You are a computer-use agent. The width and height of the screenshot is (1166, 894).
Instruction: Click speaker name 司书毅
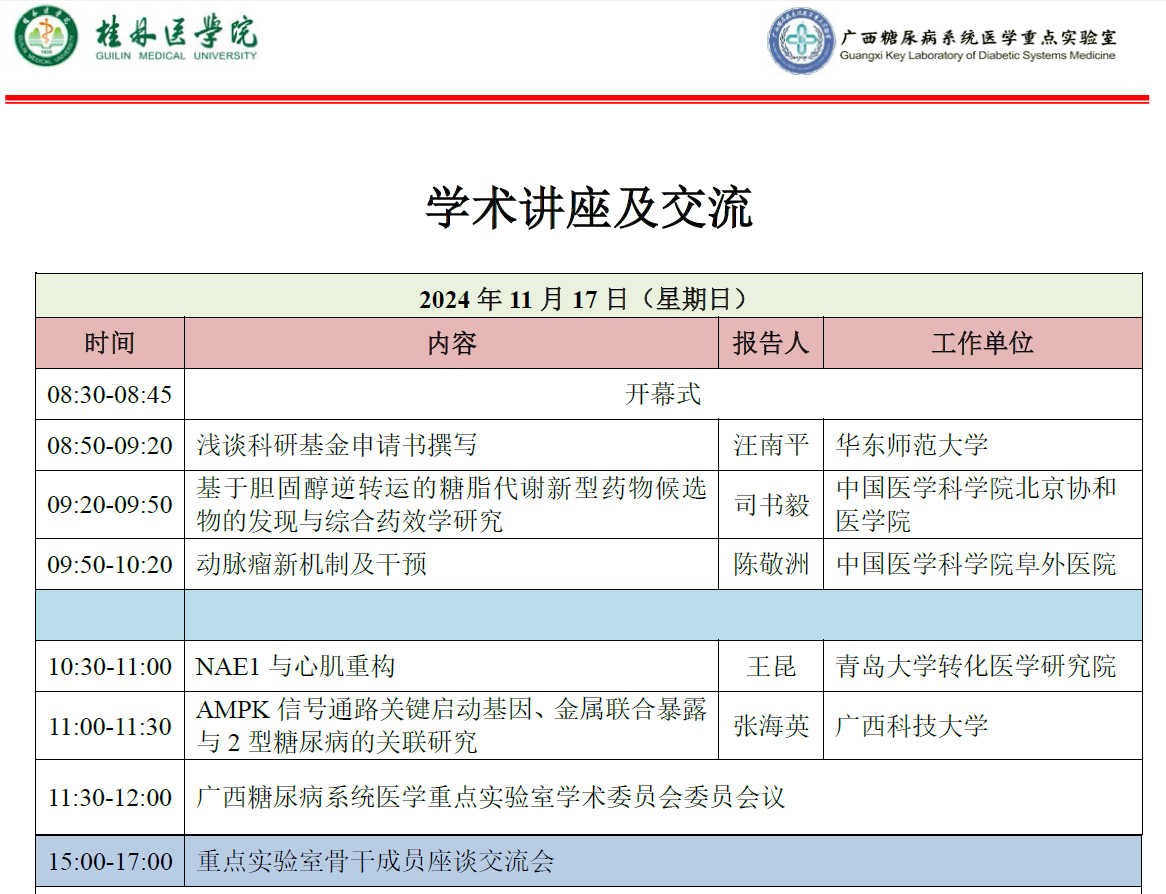[771, 505]
